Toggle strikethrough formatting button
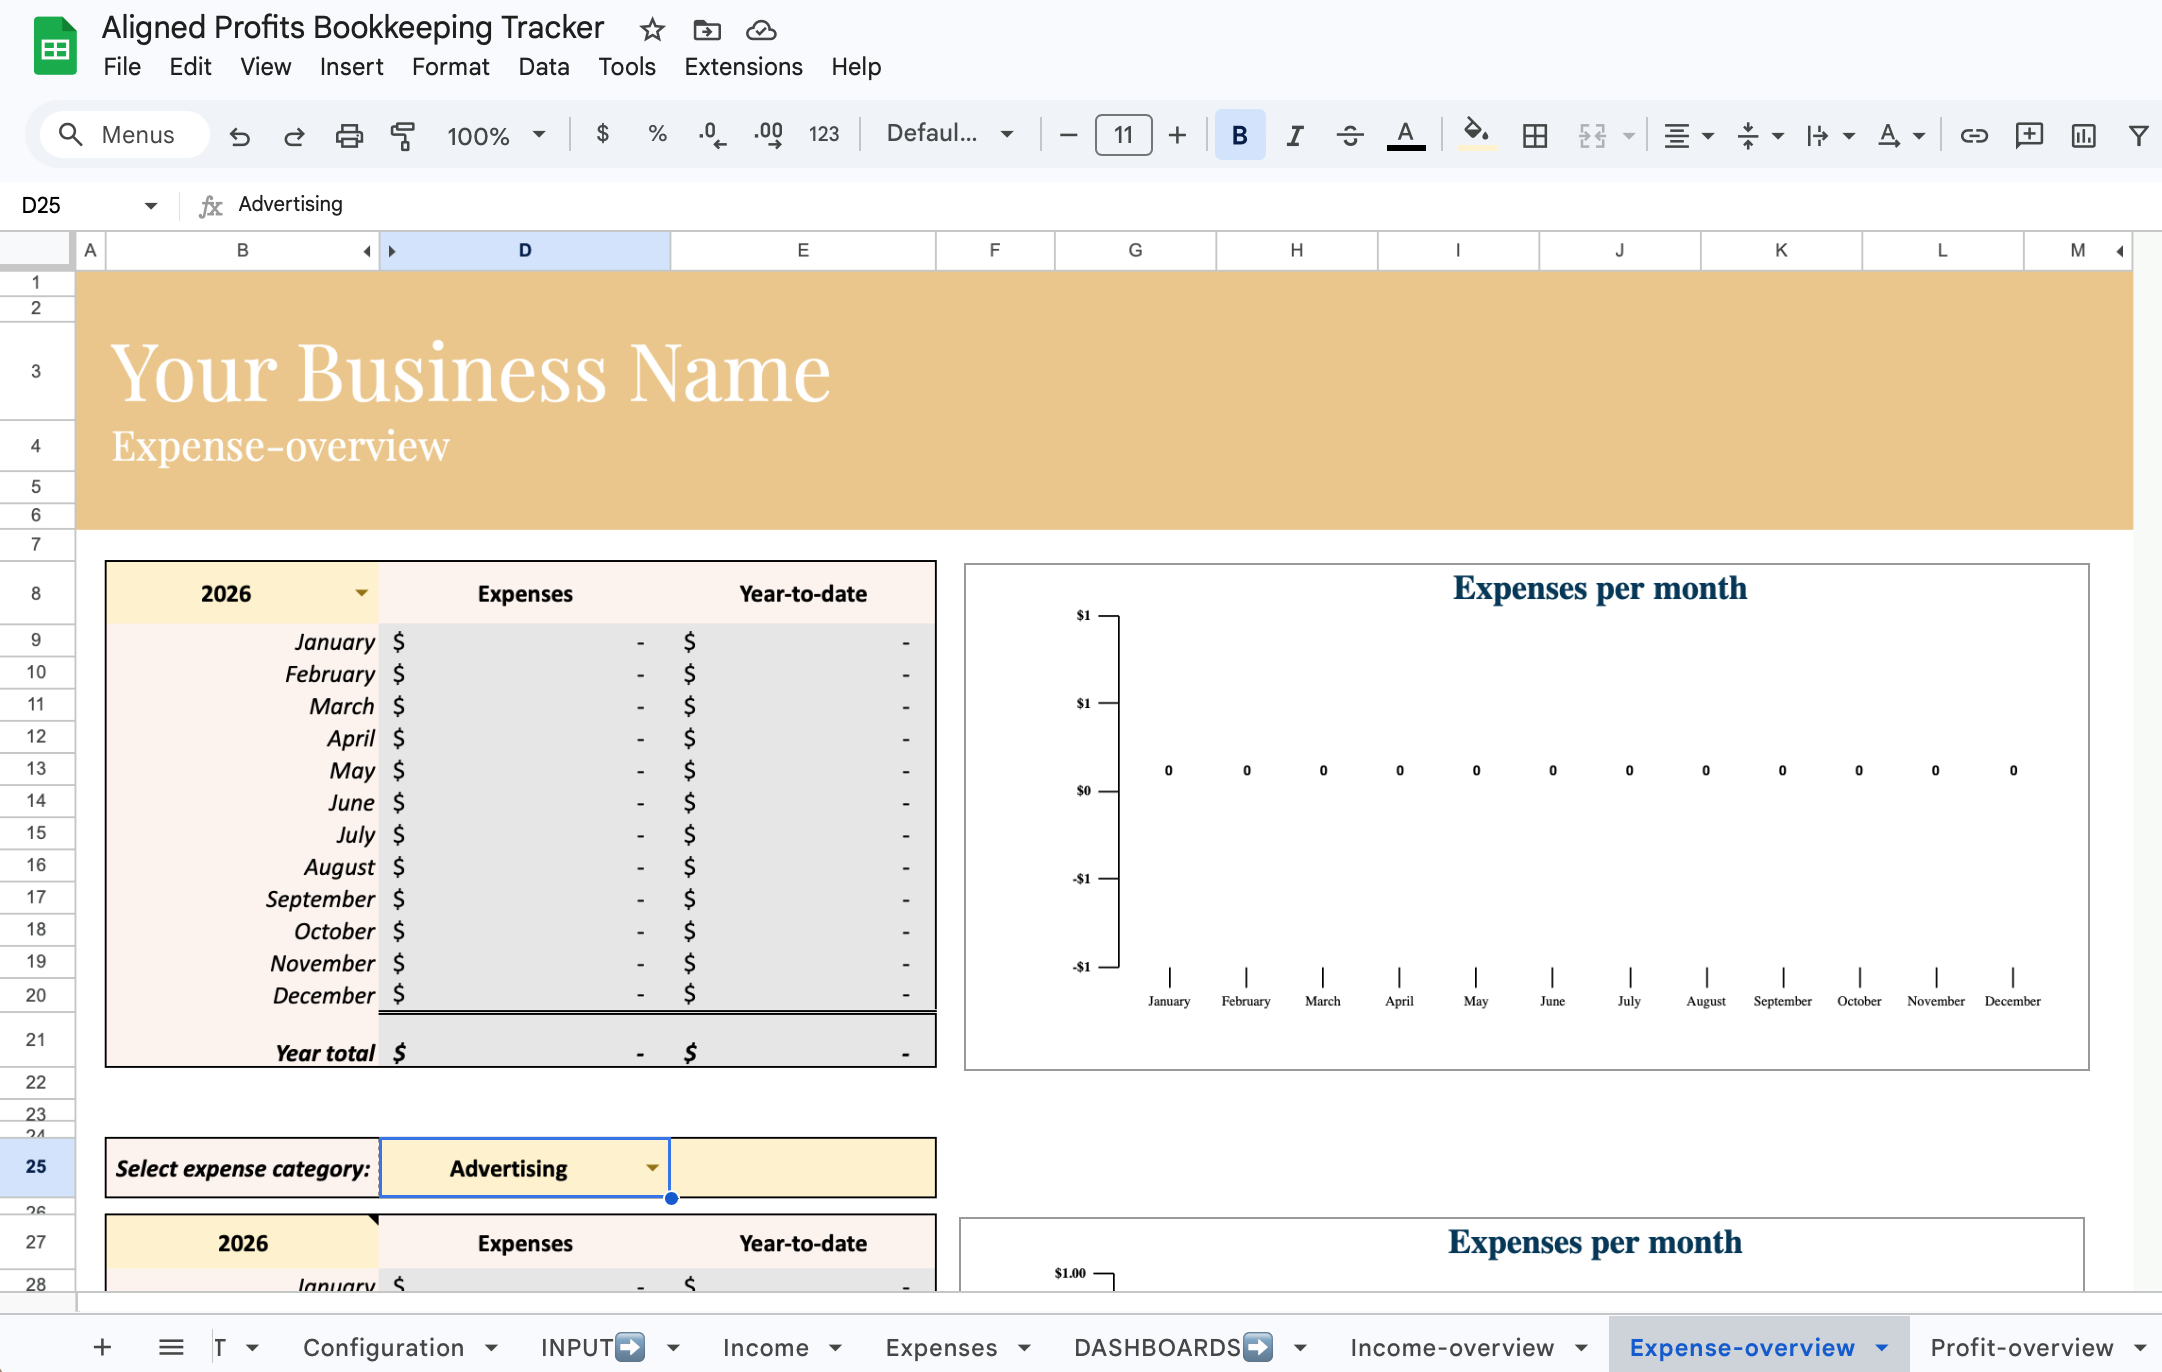Screen dimensions: 2162x1372 (x=1349, y=135)
